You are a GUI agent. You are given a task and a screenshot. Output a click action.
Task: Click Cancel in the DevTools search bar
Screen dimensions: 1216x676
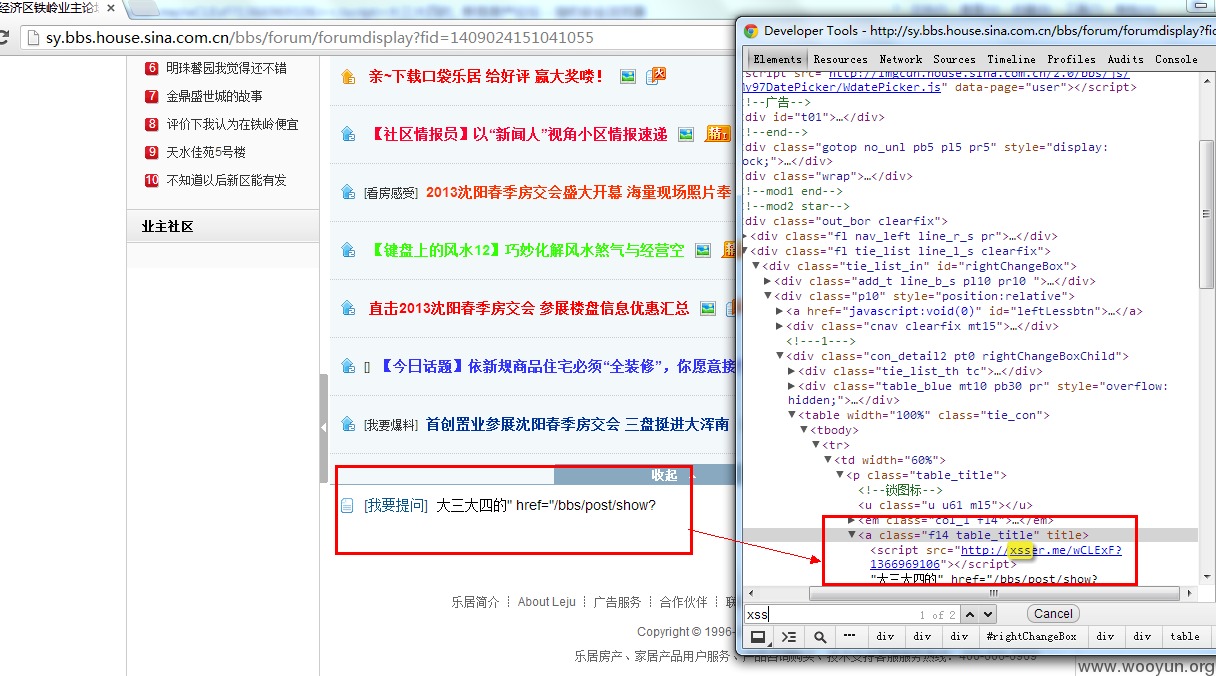click(1052, 614)
